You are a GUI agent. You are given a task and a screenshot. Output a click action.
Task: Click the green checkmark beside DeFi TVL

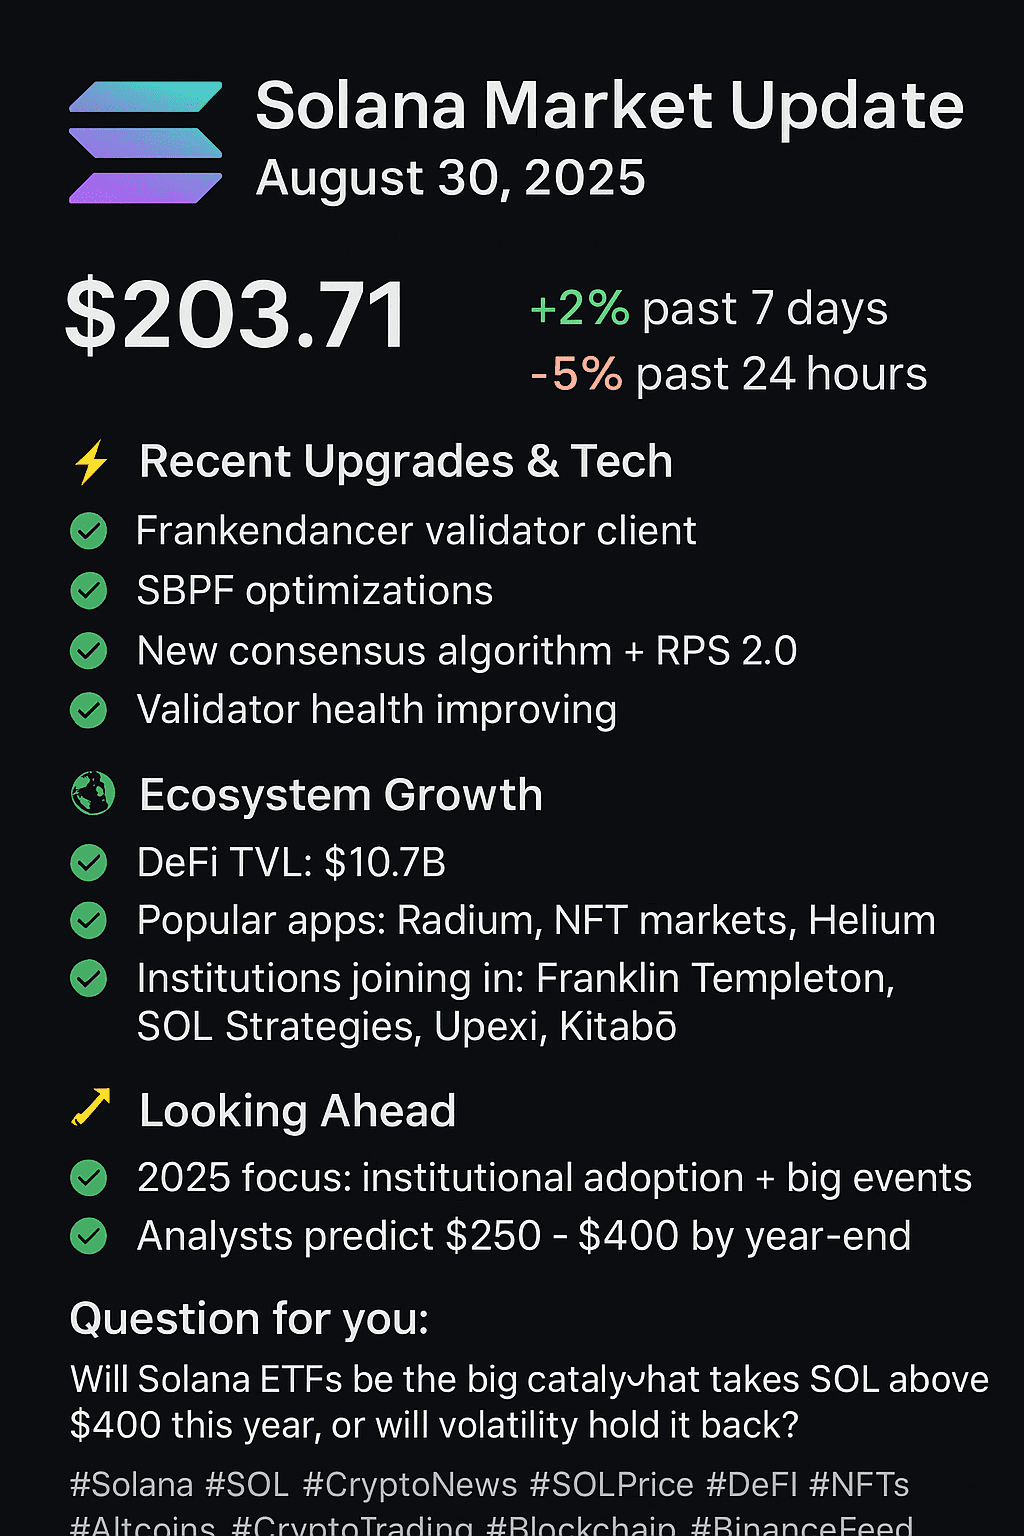click(89, 862)
